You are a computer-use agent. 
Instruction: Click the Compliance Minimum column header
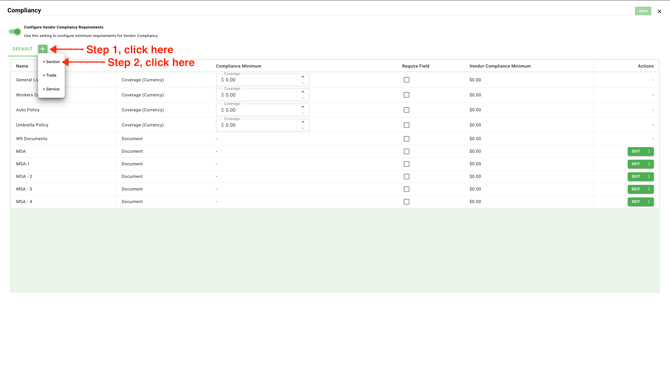click(x=238, y=66)
